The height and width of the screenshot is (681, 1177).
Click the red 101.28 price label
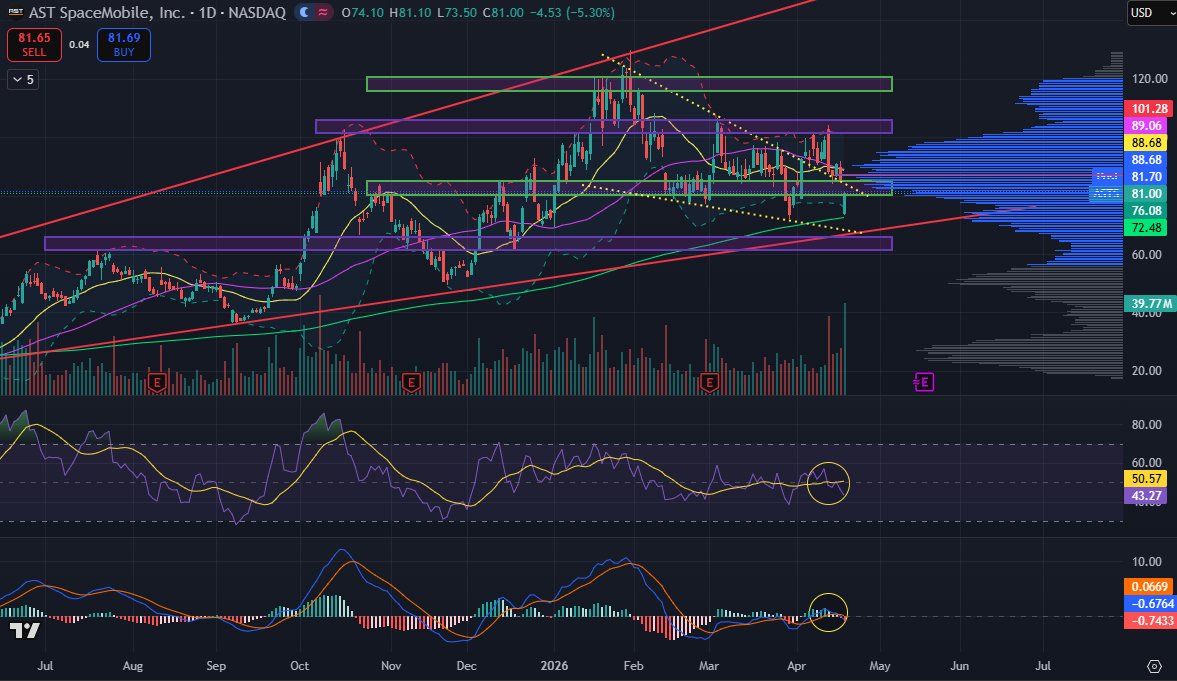point(1150,109)
